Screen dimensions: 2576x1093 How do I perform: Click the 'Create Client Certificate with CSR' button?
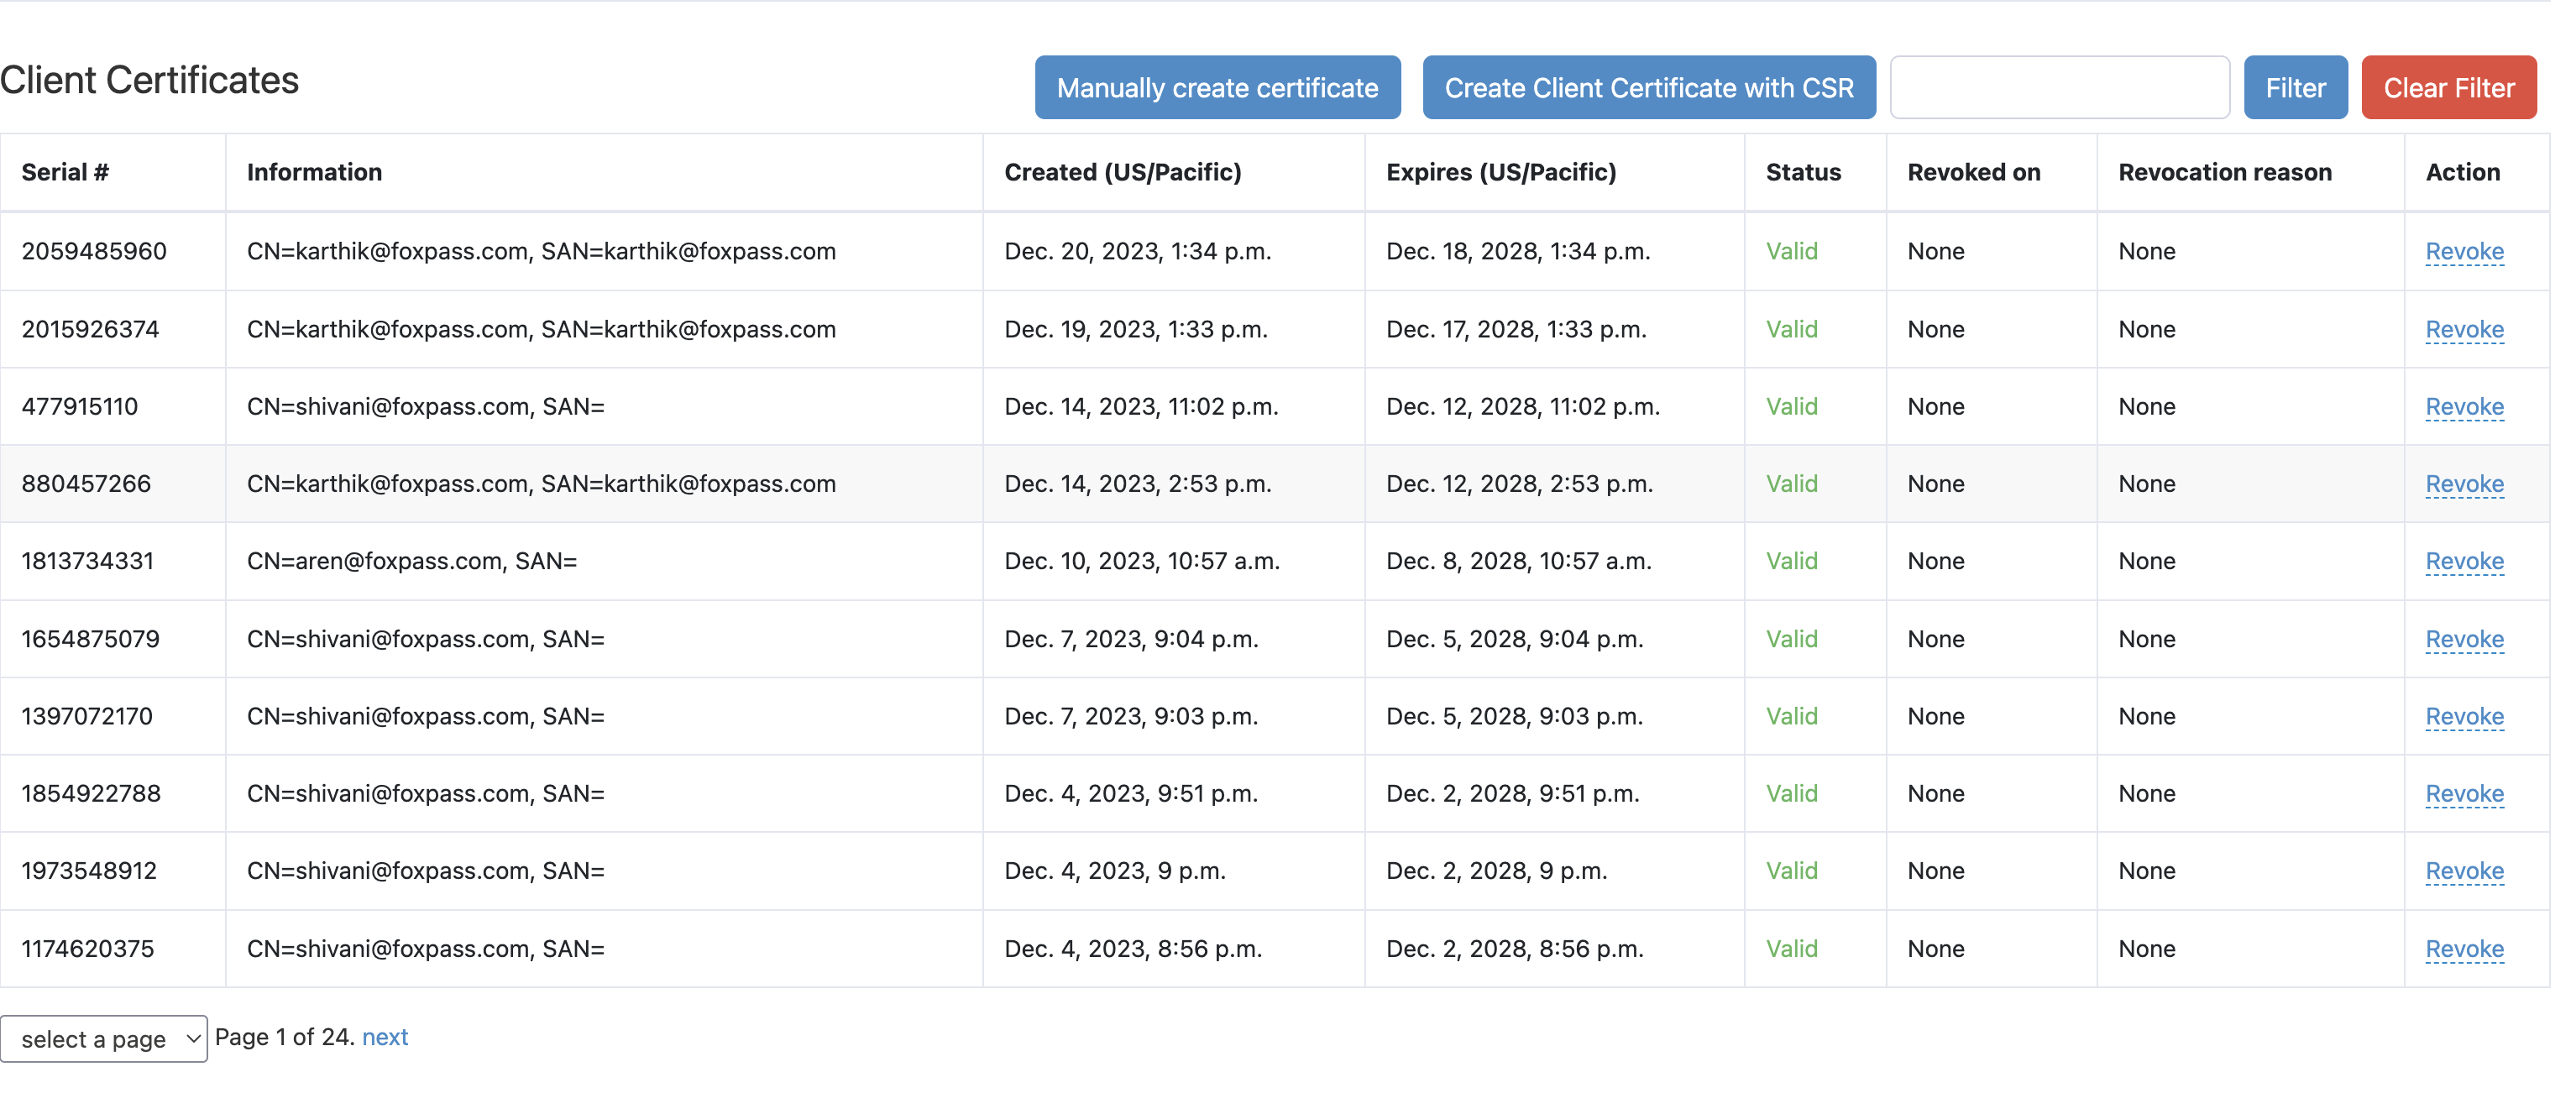1649,87
